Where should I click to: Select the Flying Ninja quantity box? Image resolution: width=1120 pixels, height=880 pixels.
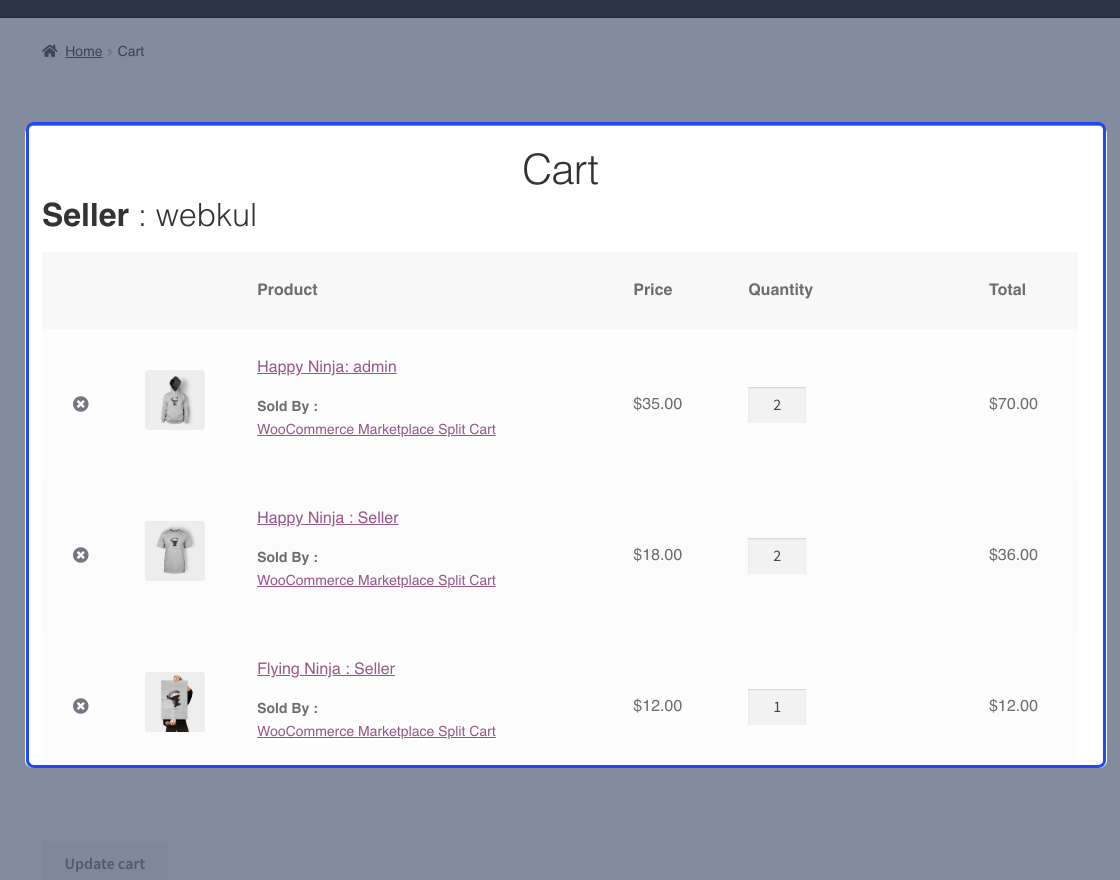click(x=777, y=706)
